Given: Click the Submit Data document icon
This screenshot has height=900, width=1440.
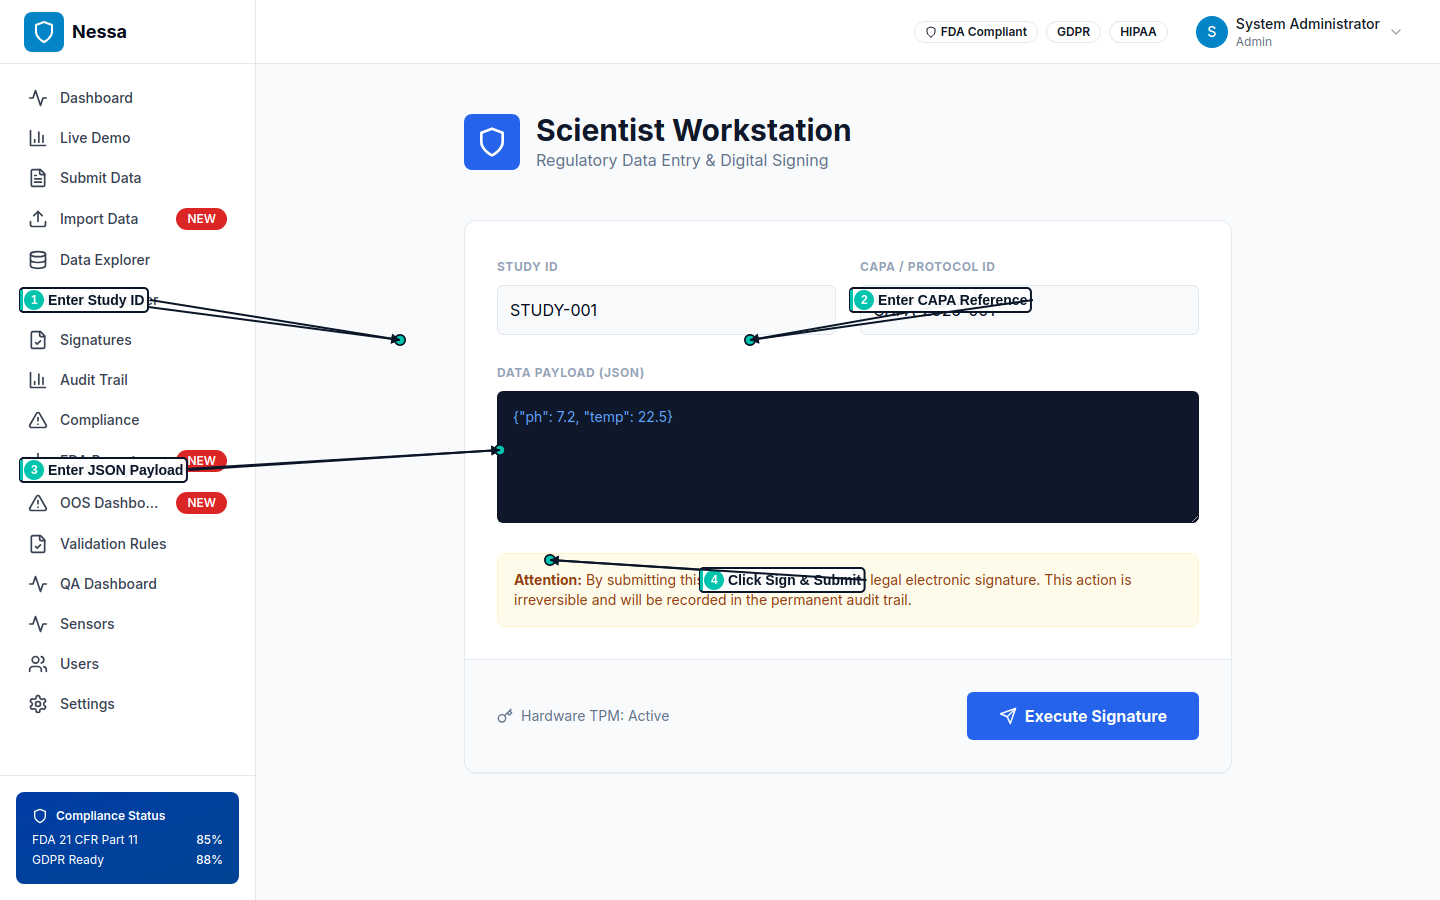Looking at the screenshot, I should (x=38, y=177).
